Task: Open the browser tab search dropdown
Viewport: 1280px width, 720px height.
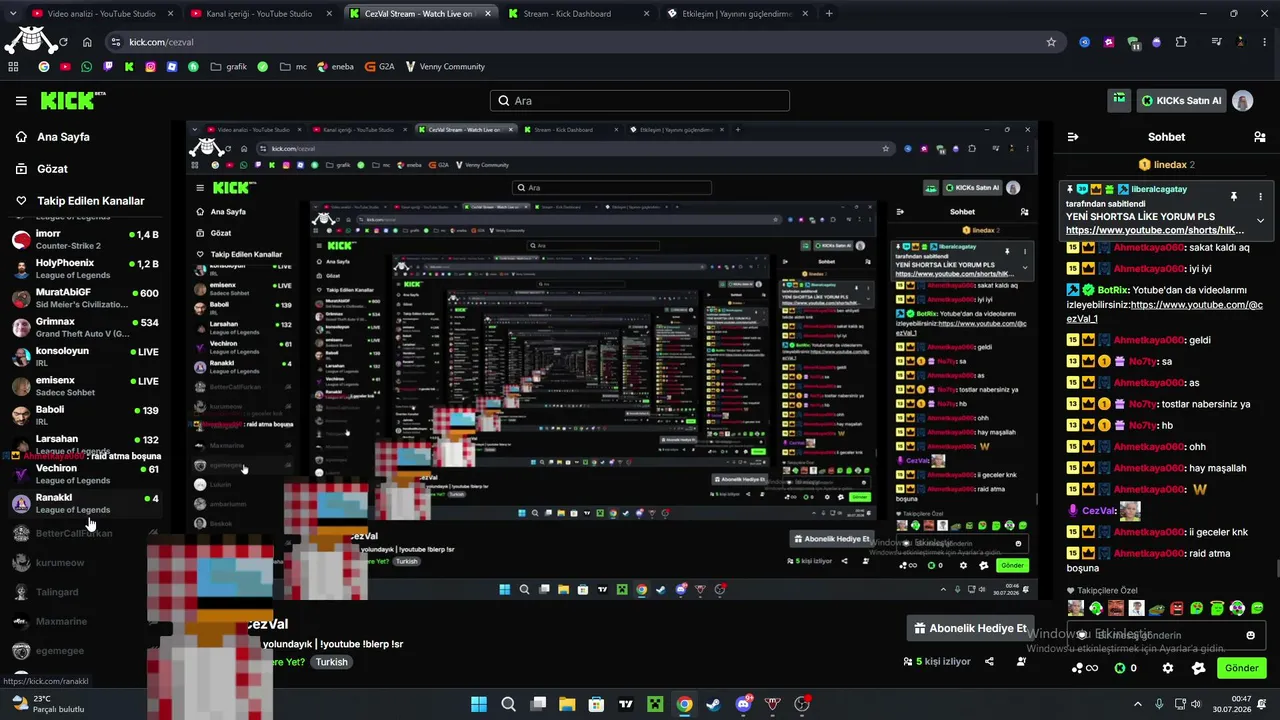Action: (14, 14)
